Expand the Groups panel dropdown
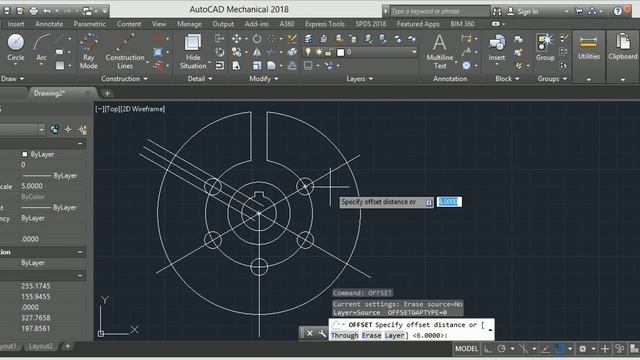 pos(552,78)
